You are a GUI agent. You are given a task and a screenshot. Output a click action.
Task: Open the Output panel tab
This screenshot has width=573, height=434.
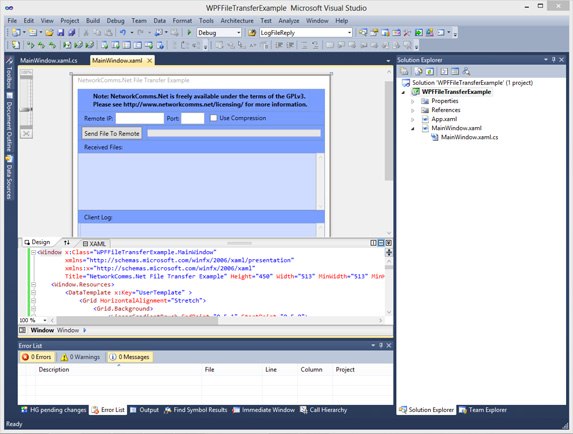click(145, 410)
